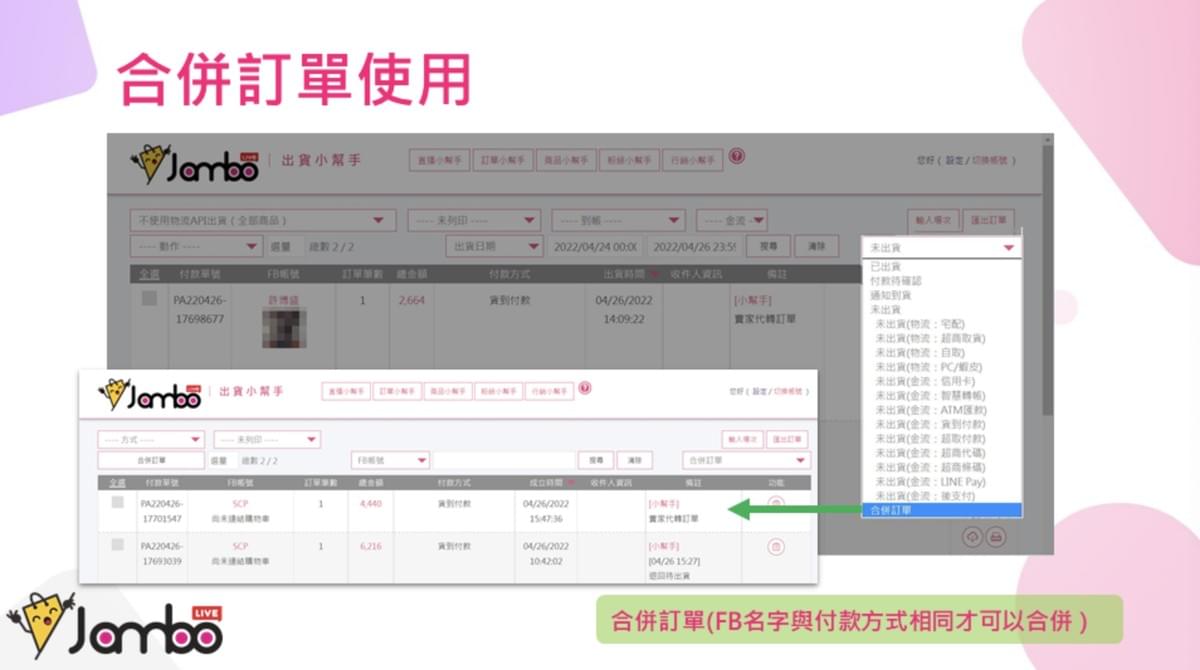Click the search text field next to FB帳號

[x=504, y=461]
